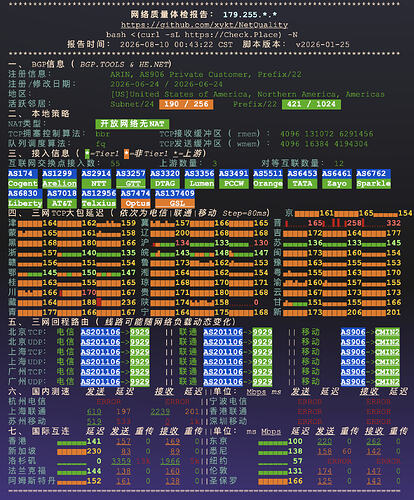Click the AS6830 badge
The width and height of the screenshot is (414, 500).
(25, 193)
